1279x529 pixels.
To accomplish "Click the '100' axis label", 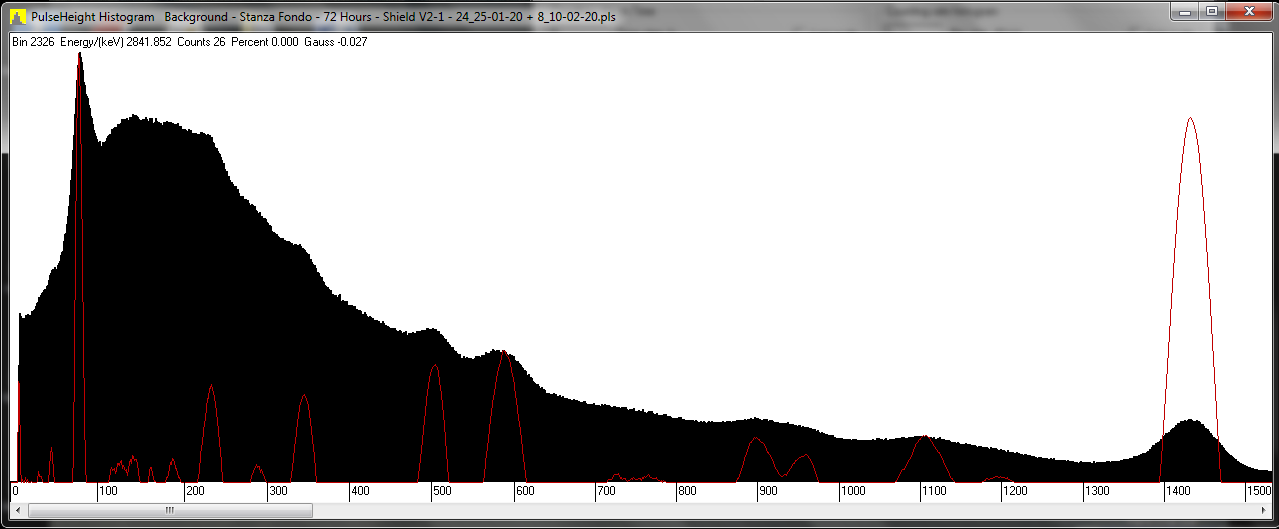I will click(107, 491).
